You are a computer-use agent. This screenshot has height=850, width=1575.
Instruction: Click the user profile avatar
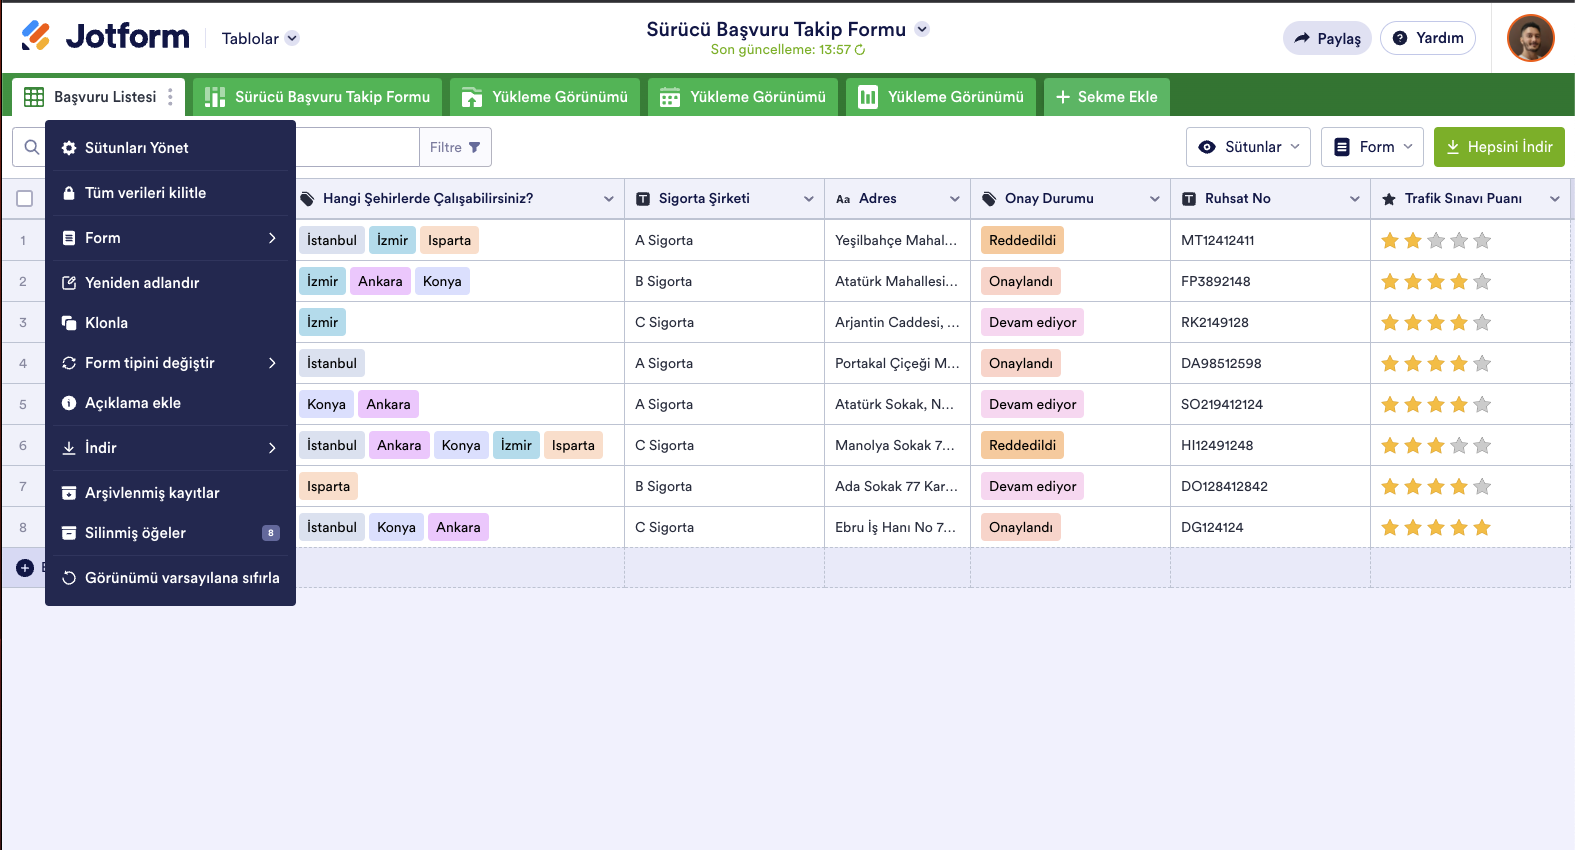1530,38
